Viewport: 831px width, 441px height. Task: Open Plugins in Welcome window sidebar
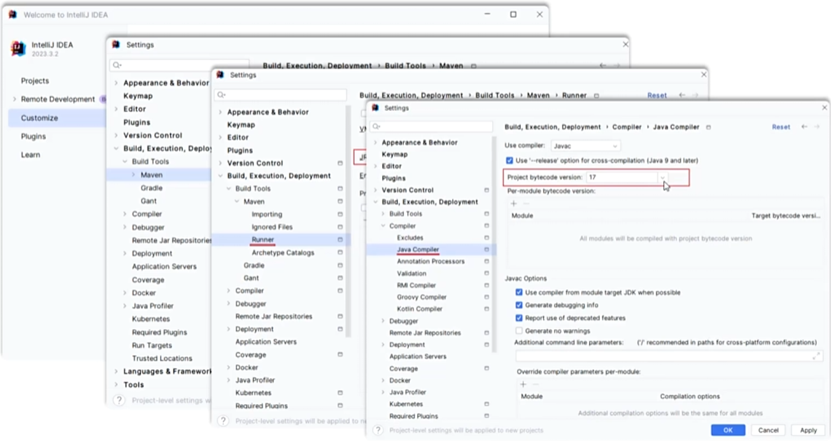coord(33,136)
